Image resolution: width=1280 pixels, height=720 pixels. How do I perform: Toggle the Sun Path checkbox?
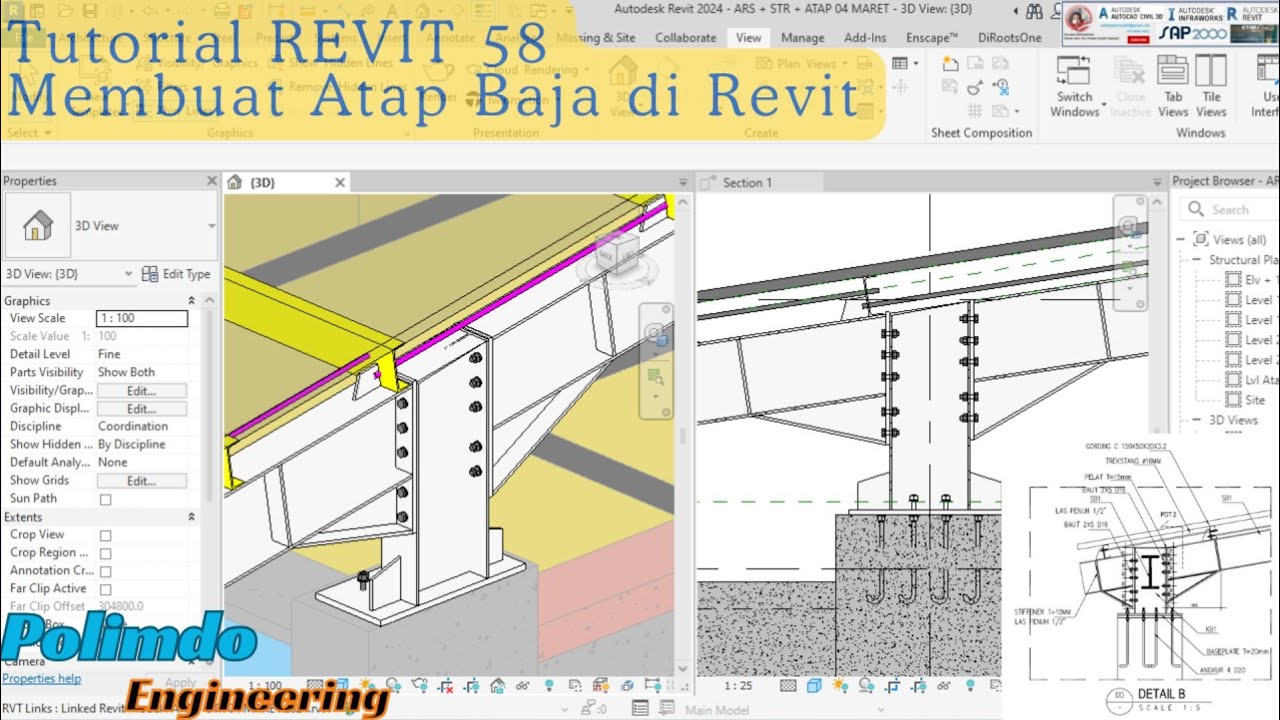tap(105, 499)
